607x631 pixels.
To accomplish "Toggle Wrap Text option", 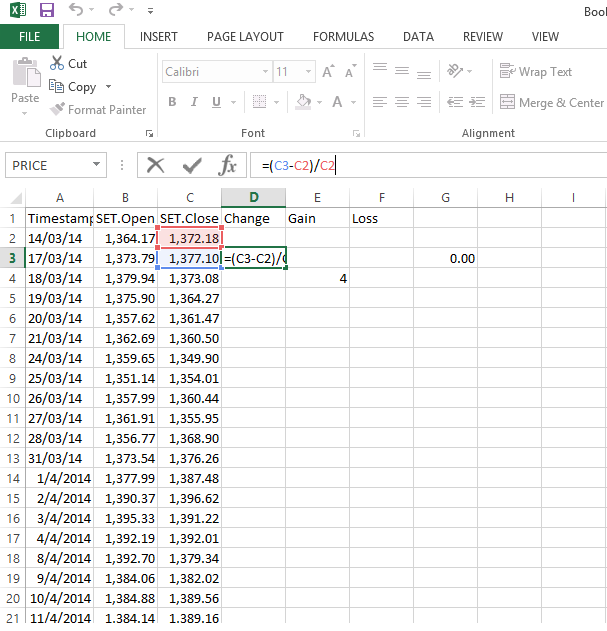I will click(x=536, y=72).
